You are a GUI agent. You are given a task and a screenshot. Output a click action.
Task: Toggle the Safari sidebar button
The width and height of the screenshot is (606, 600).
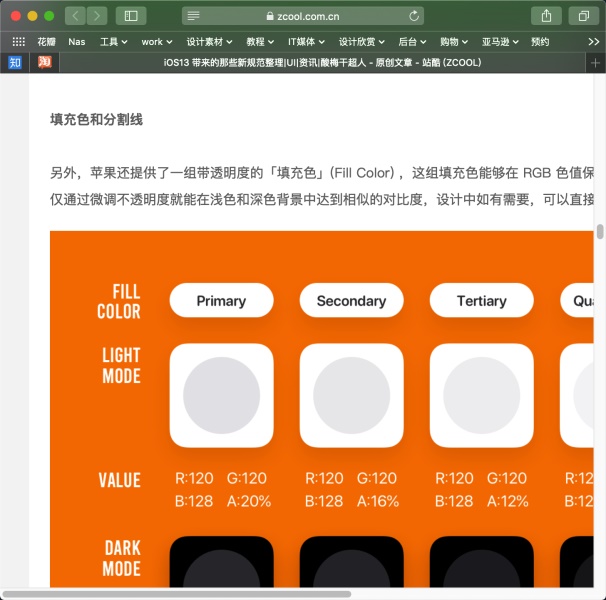pyautogui.click(x=131, y=16)
